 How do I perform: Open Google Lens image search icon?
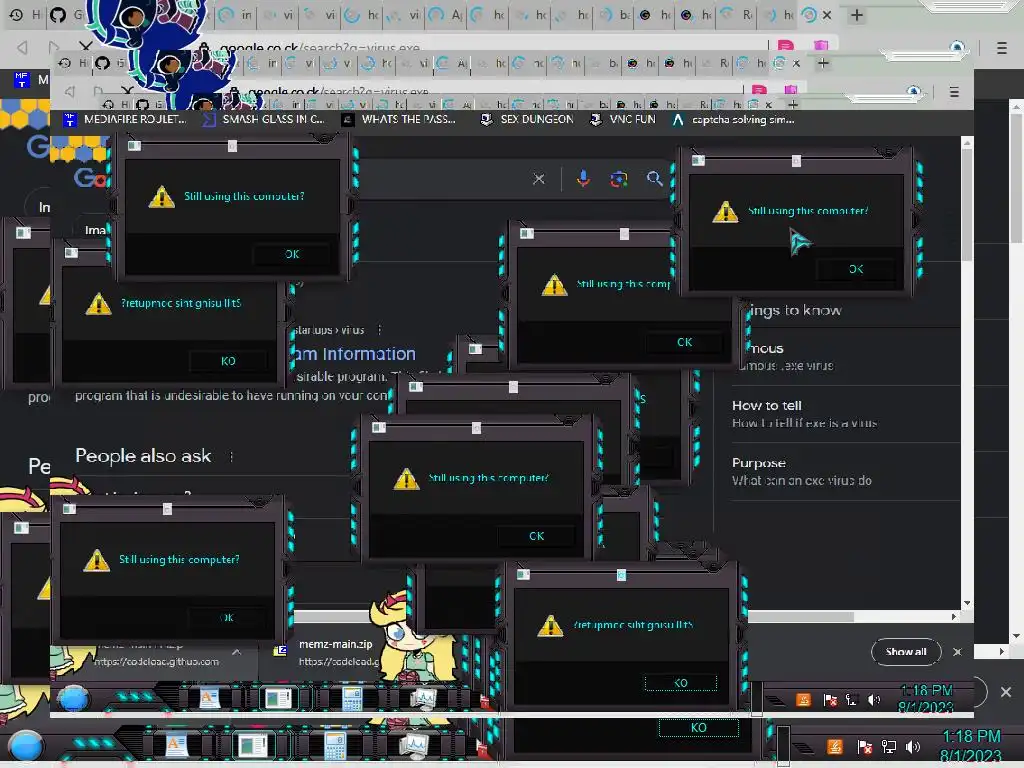pos(618,178)
